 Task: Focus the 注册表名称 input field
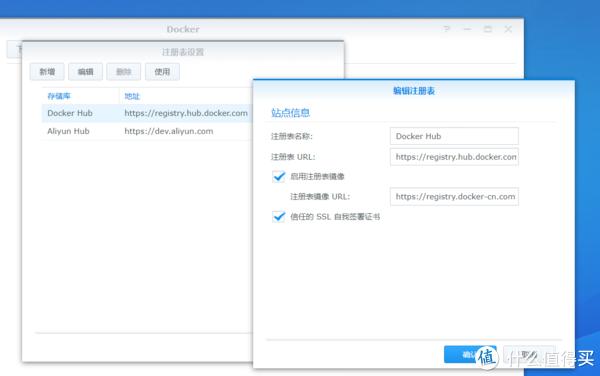454,136
